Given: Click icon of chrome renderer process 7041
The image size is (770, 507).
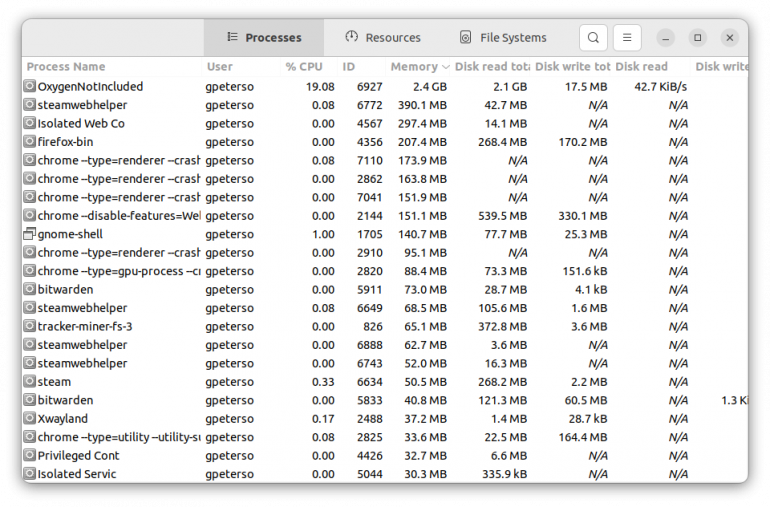Looking at the screenshot, I should (x=30, y=197).
